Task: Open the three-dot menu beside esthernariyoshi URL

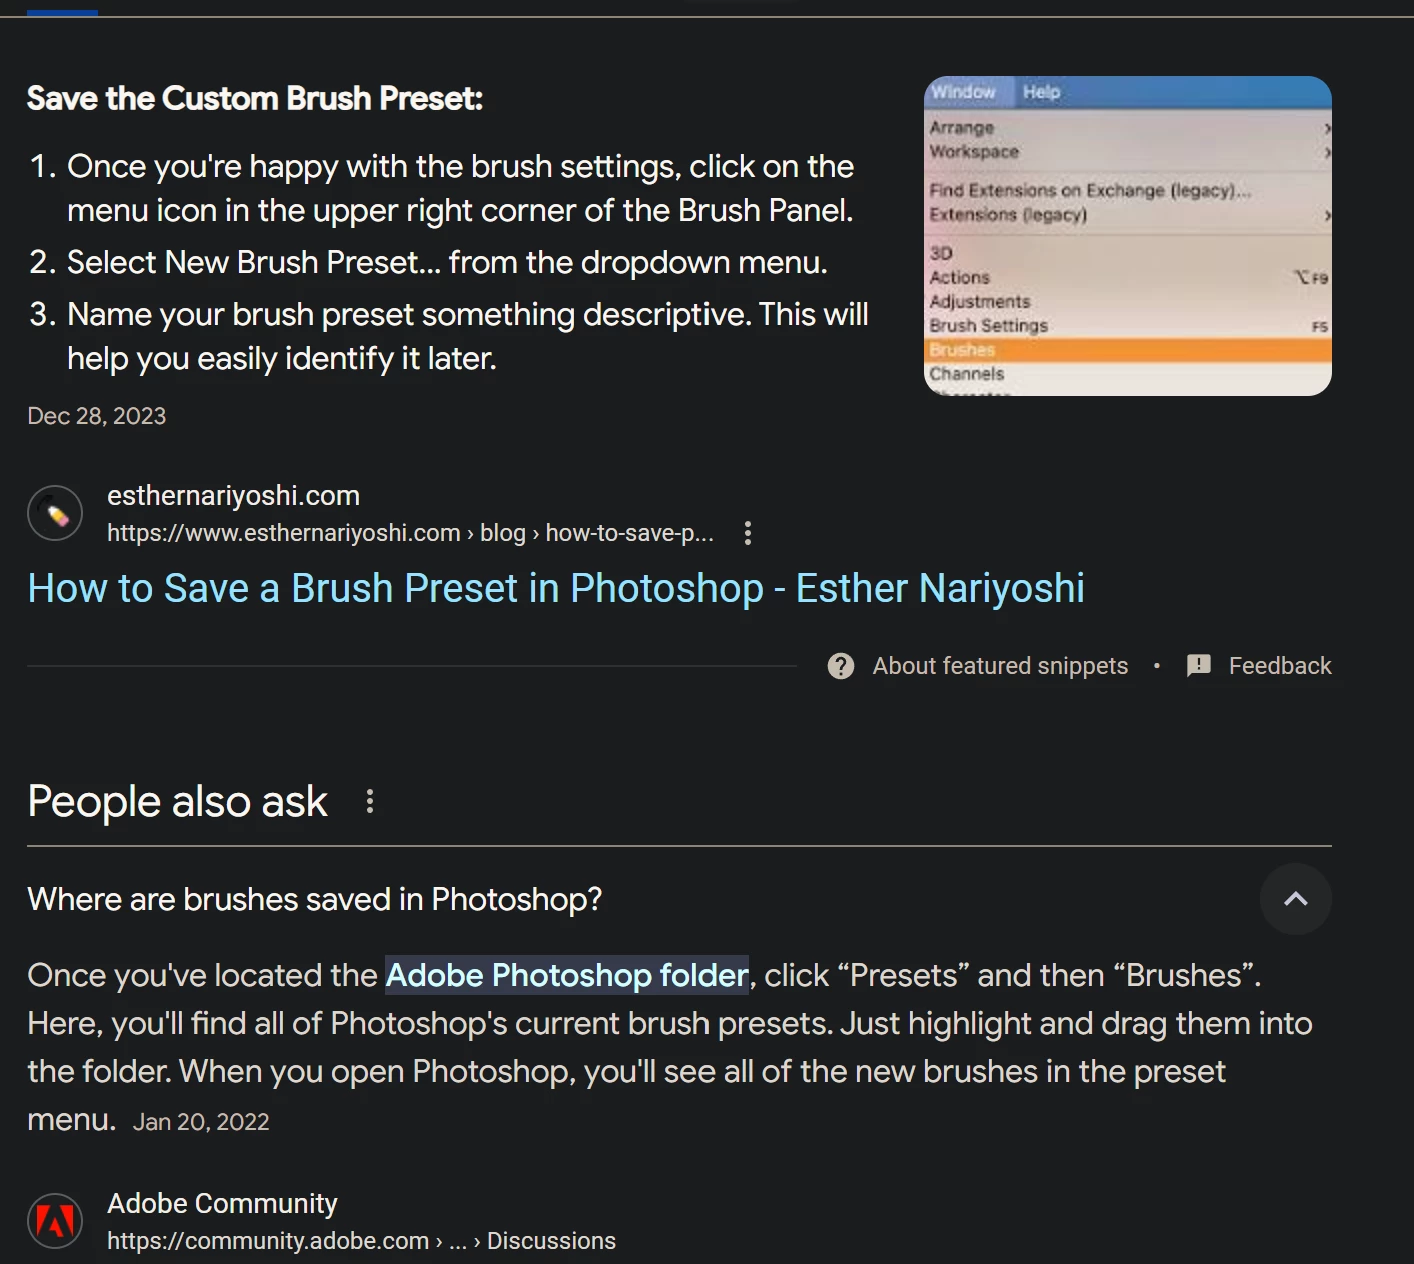Action: [747, 533]
